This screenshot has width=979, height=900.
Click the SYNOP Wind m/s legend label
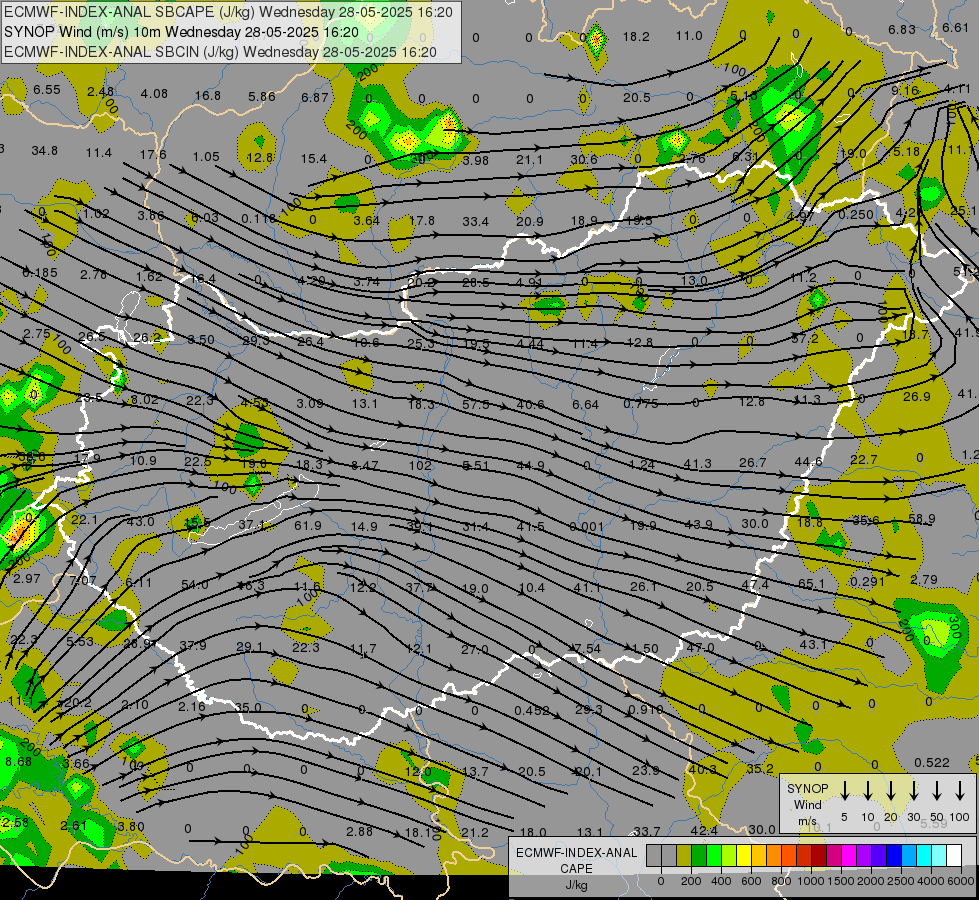807,804
